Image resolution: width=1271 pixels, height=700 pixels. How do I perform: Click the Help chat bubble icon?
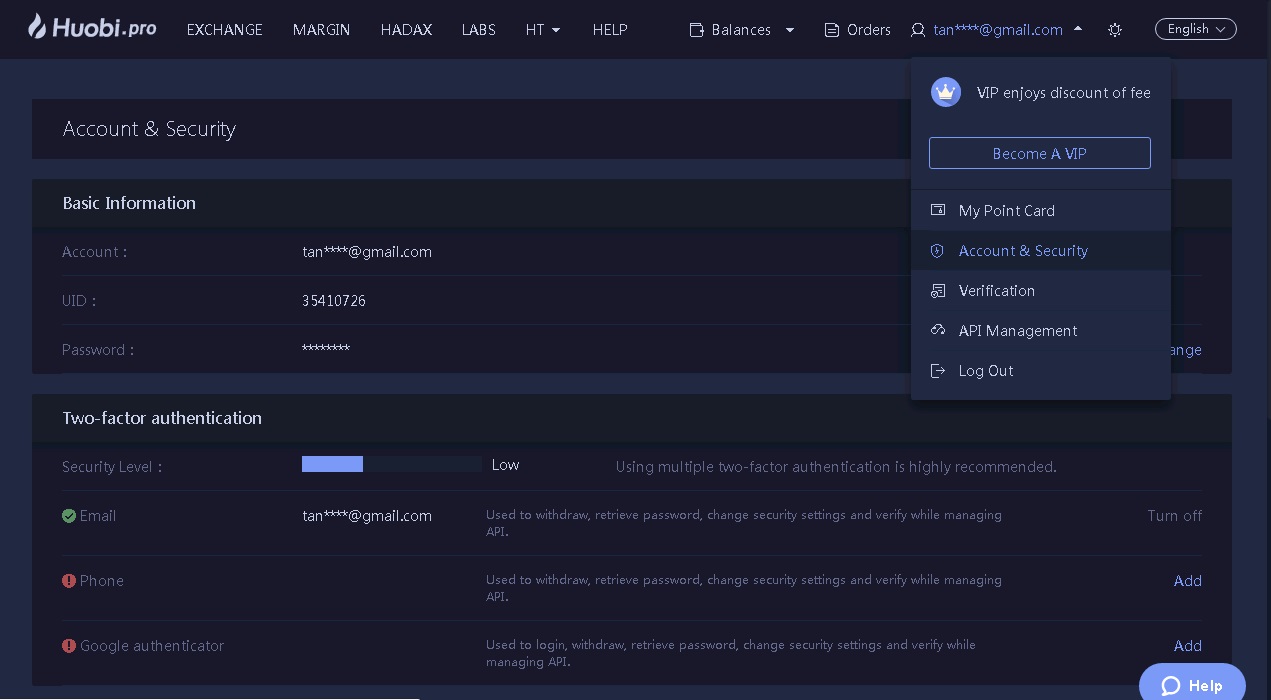[x=1171, y=686]
